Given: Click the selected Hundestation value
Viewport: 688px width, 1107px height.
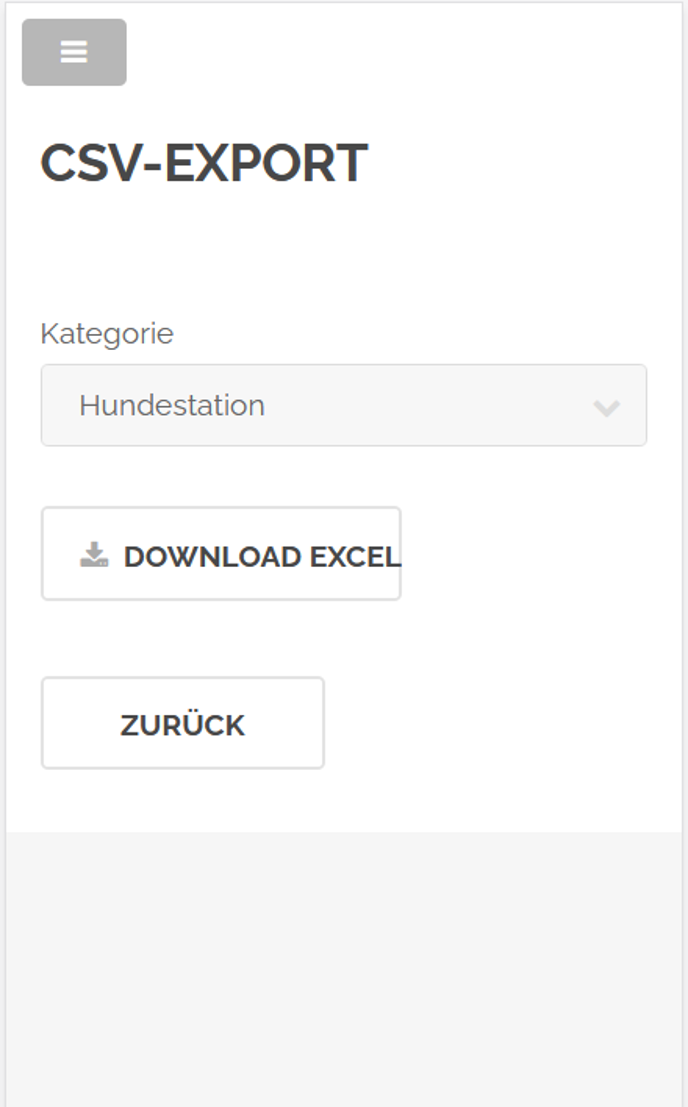Looking at the screenshot, I should (x=172, y=405).
